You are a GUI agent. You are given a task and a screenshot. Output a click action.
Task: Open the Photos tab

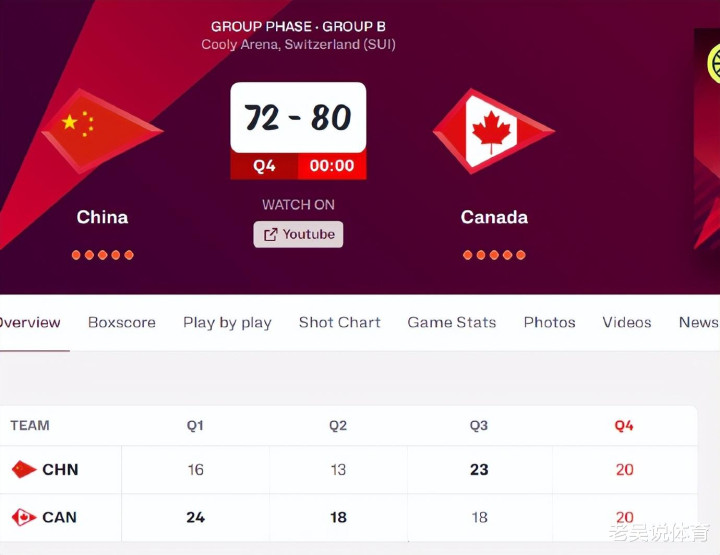click(550, 322)
